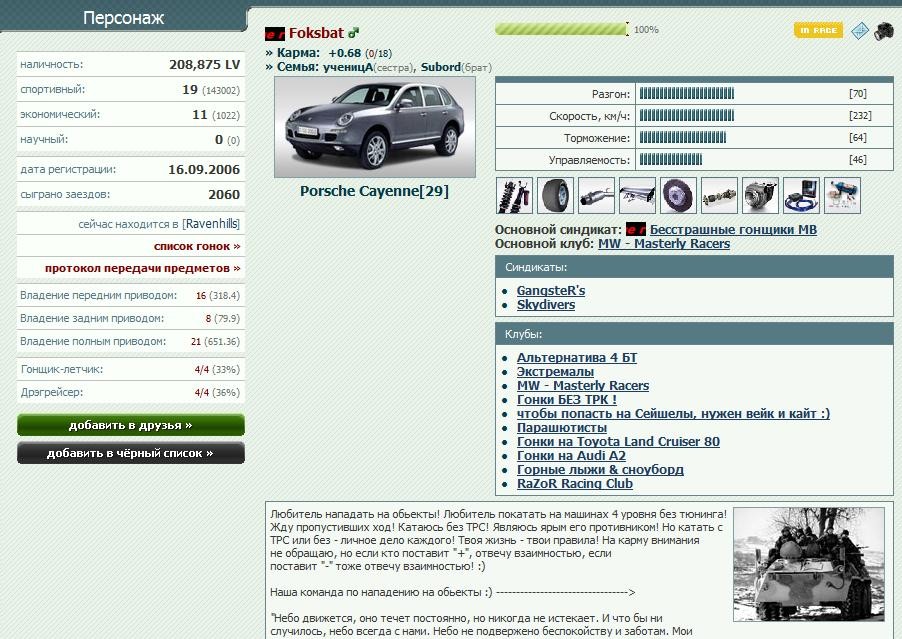Image resolution: width=902 pixels, height=639 pixels.
Task: Click the suspension coilover upgrade icon
Action: click(x=514, y=196)
